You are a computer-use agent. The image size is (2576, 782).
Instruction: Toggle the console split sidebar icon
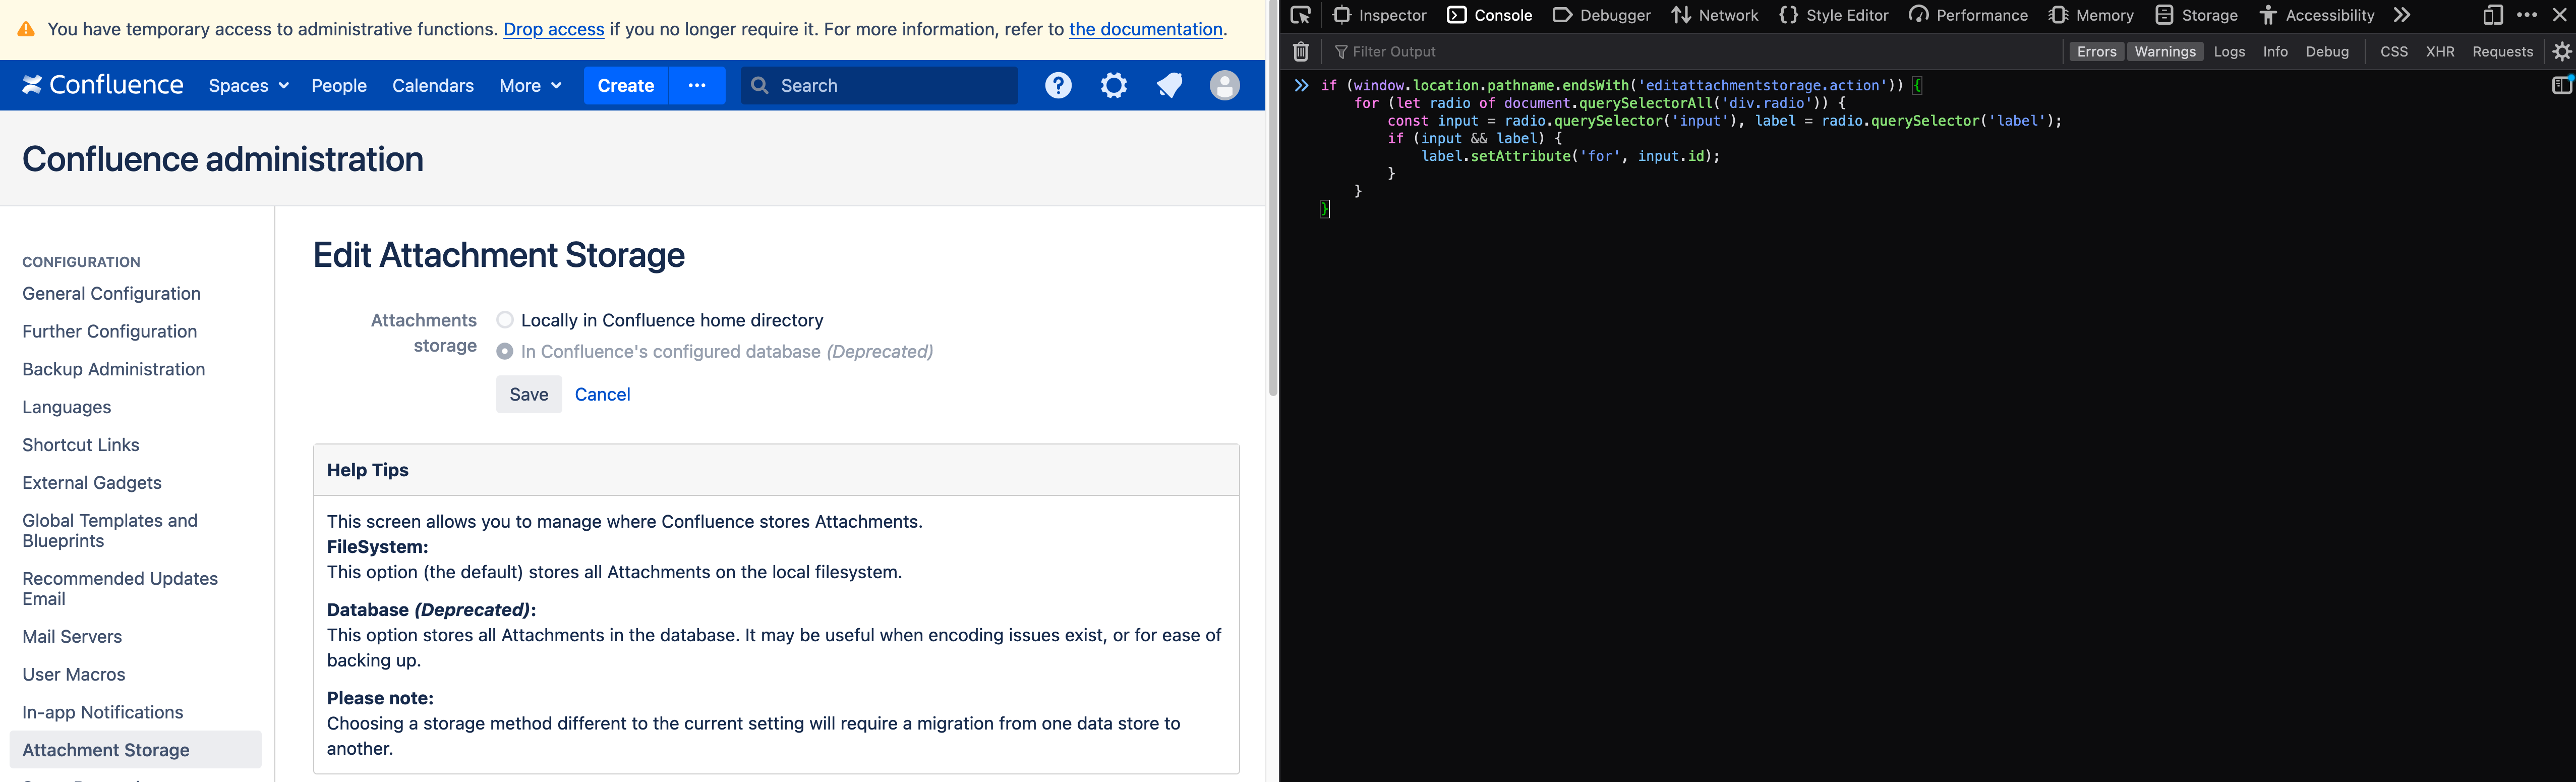coord(2562,86)
